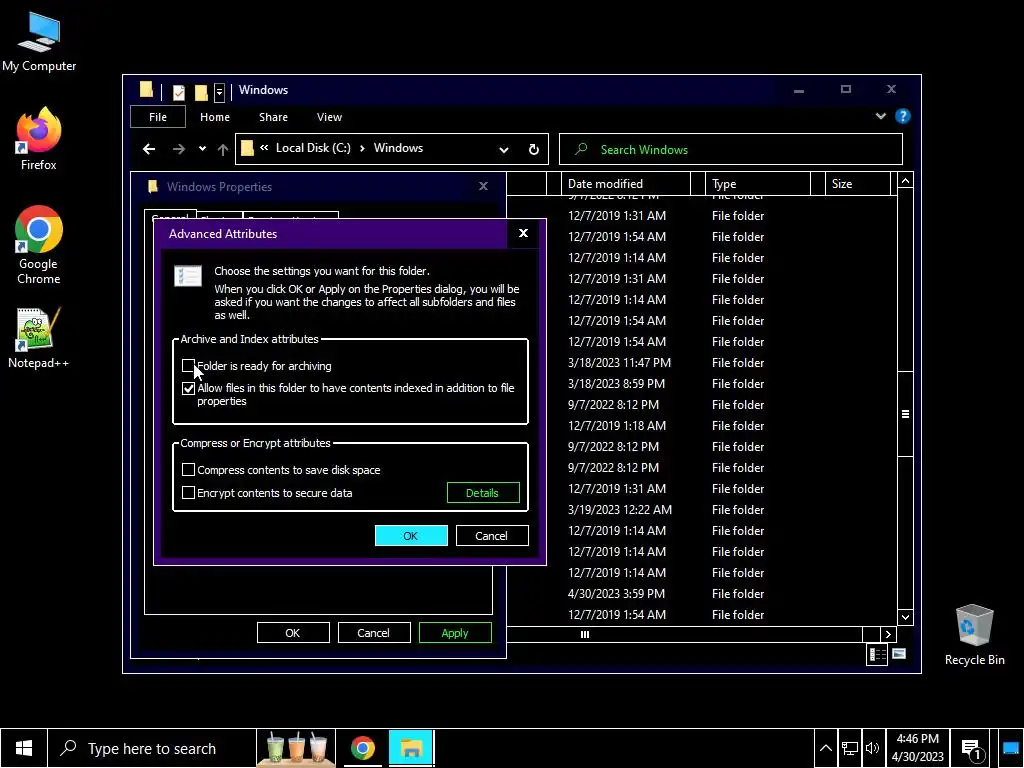Image resolution: width=1024 pixels, height=768 pixels.
Task: Sort by Size column header
Action: [857, 184]
